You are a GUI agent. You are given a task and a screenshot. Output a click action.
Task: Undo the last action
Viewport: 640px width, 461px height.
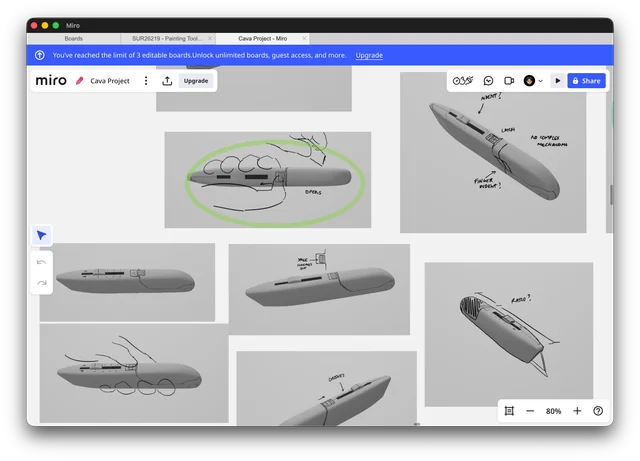41,262
